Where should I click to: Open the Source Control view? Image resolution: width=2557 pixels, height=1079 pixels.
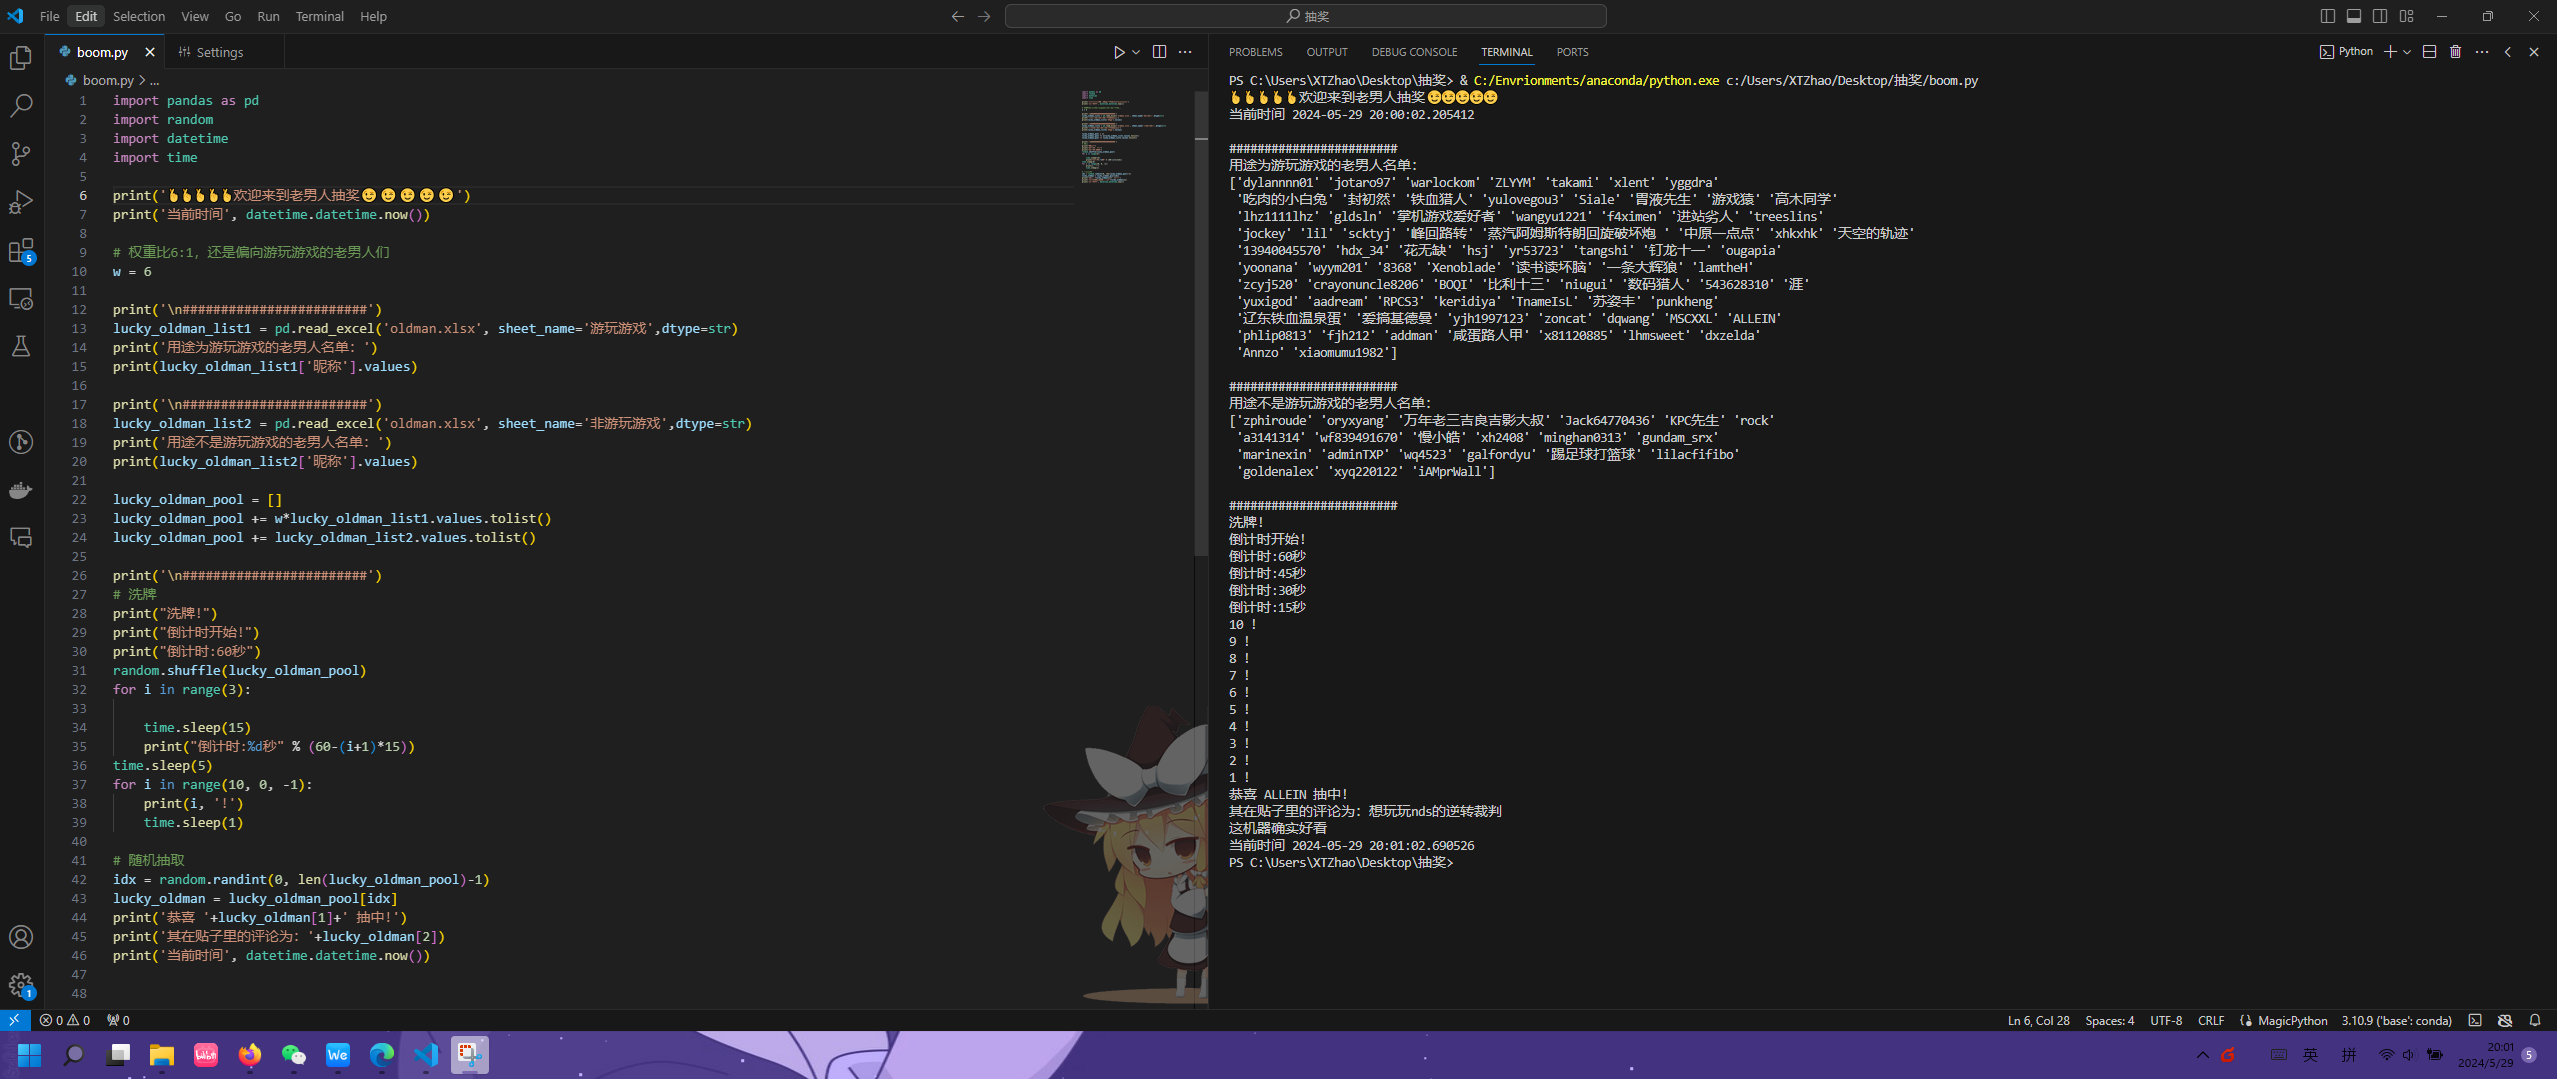(21, 154)
